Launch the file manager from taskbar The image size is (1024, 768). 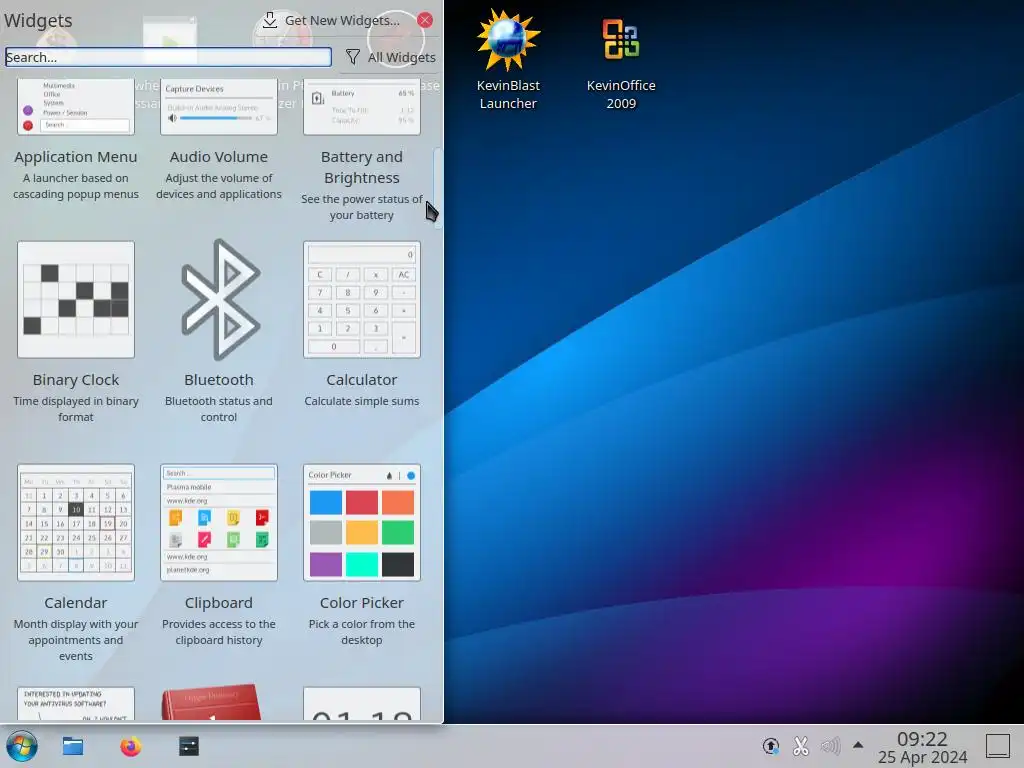pos(72,746)
